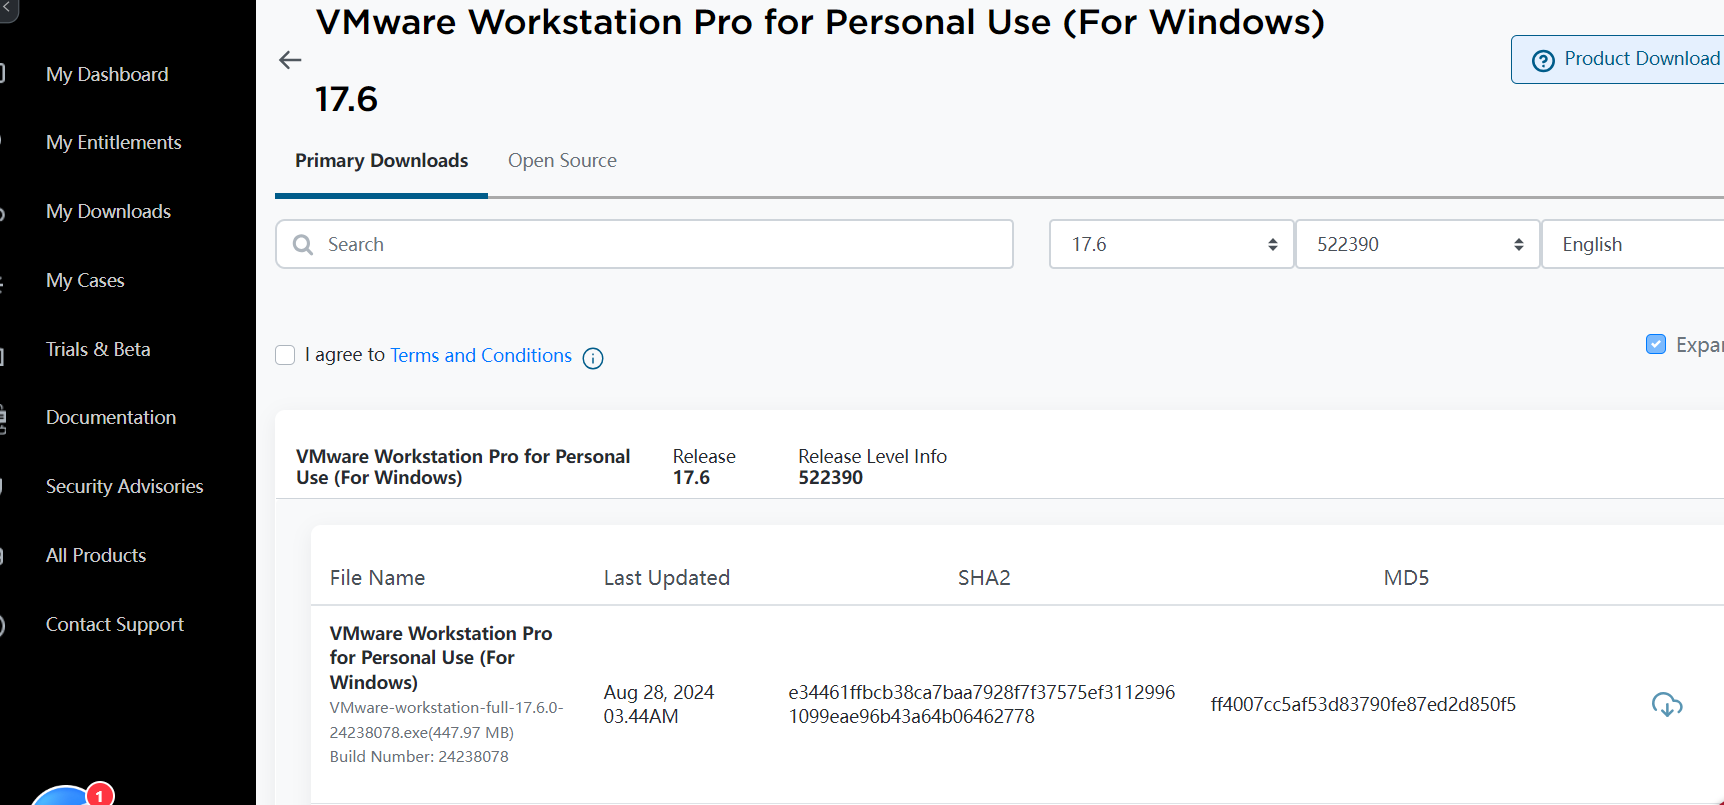The image size is (1724, 805).
Task: Click the download cloud icon for VMware Workstation Pro
Action: coord(1666,704)
